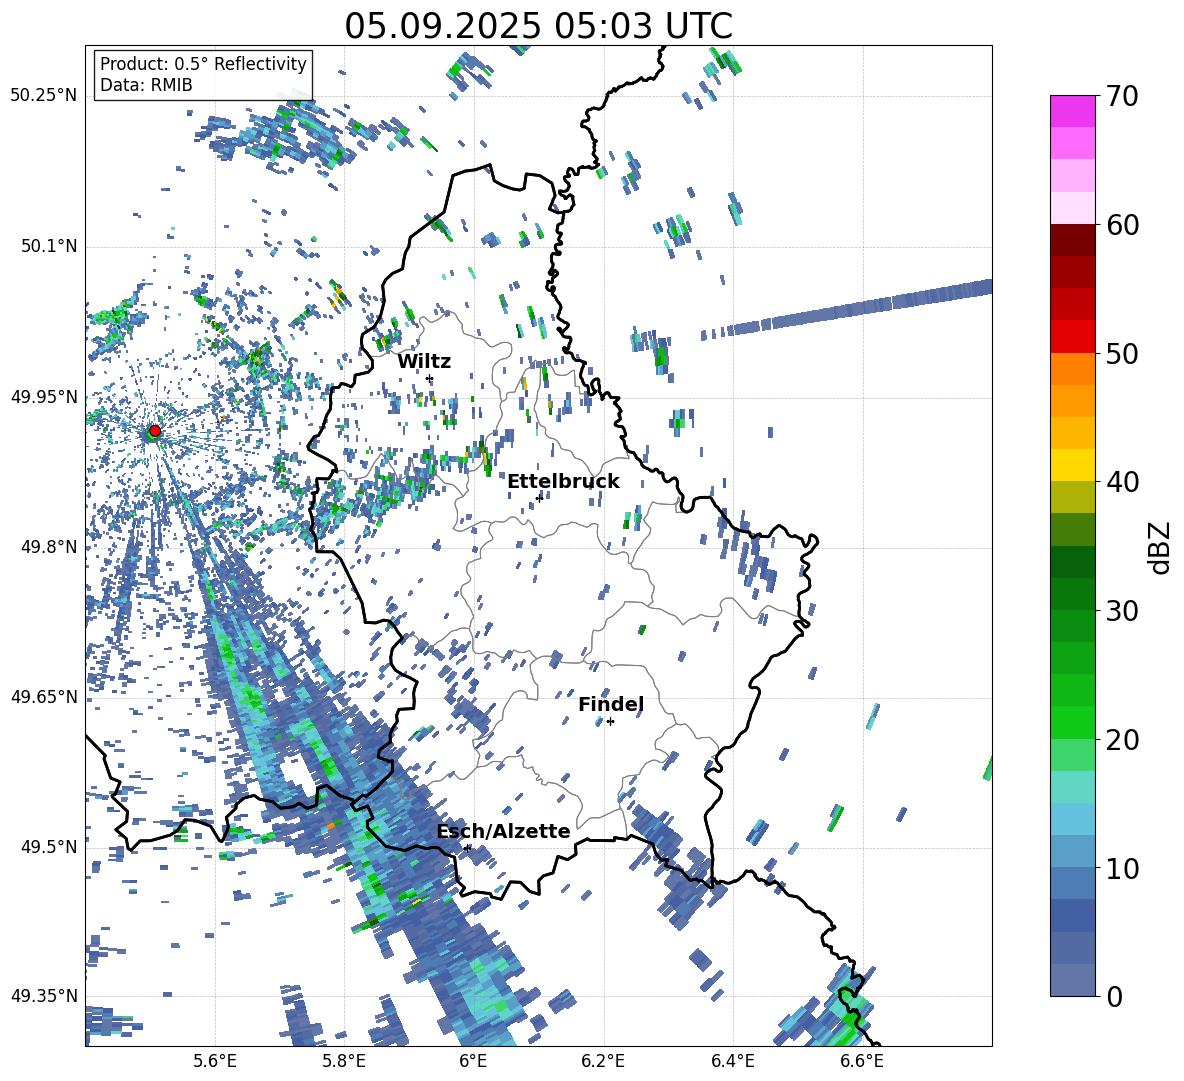Click the dBZ colorbar label
1184x1081 pixels.
1161,547
